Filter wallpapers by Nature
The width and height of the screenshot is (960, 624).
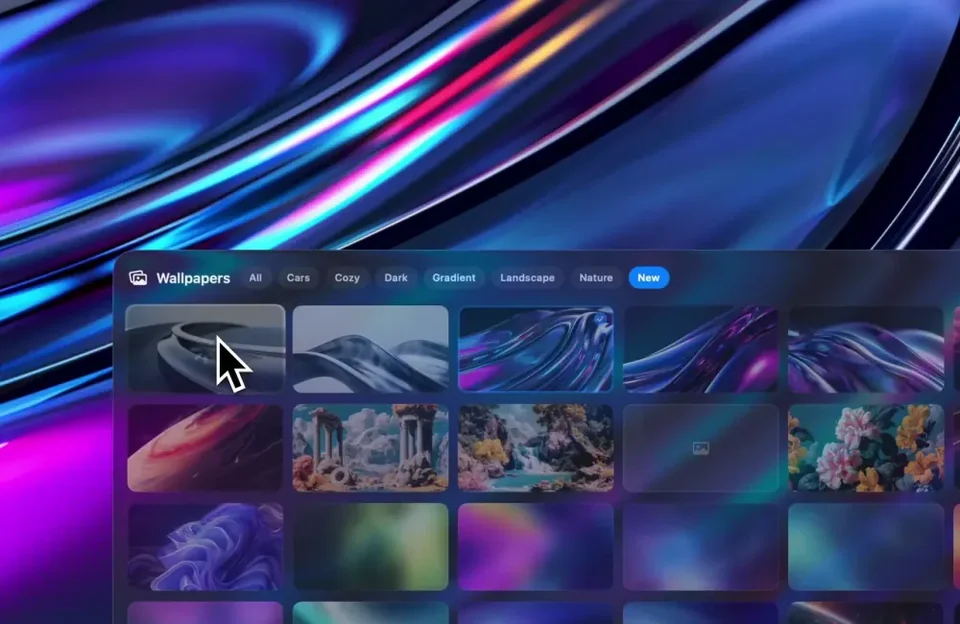[596, 278]
